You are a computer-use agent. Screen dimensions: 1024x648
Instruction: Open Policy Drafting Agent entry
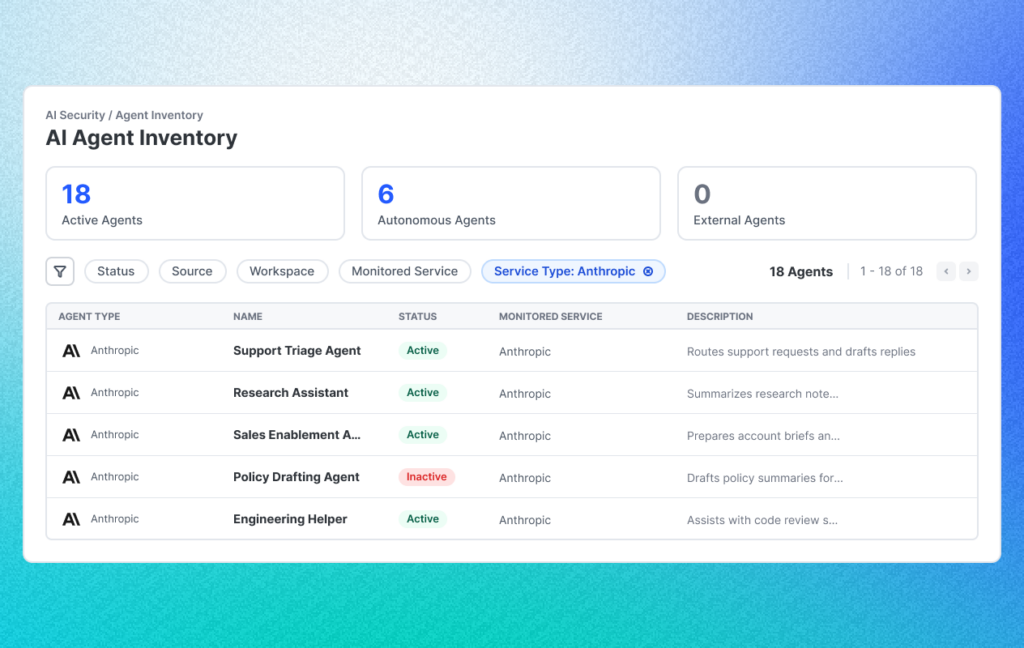click(x=296, y=477)
